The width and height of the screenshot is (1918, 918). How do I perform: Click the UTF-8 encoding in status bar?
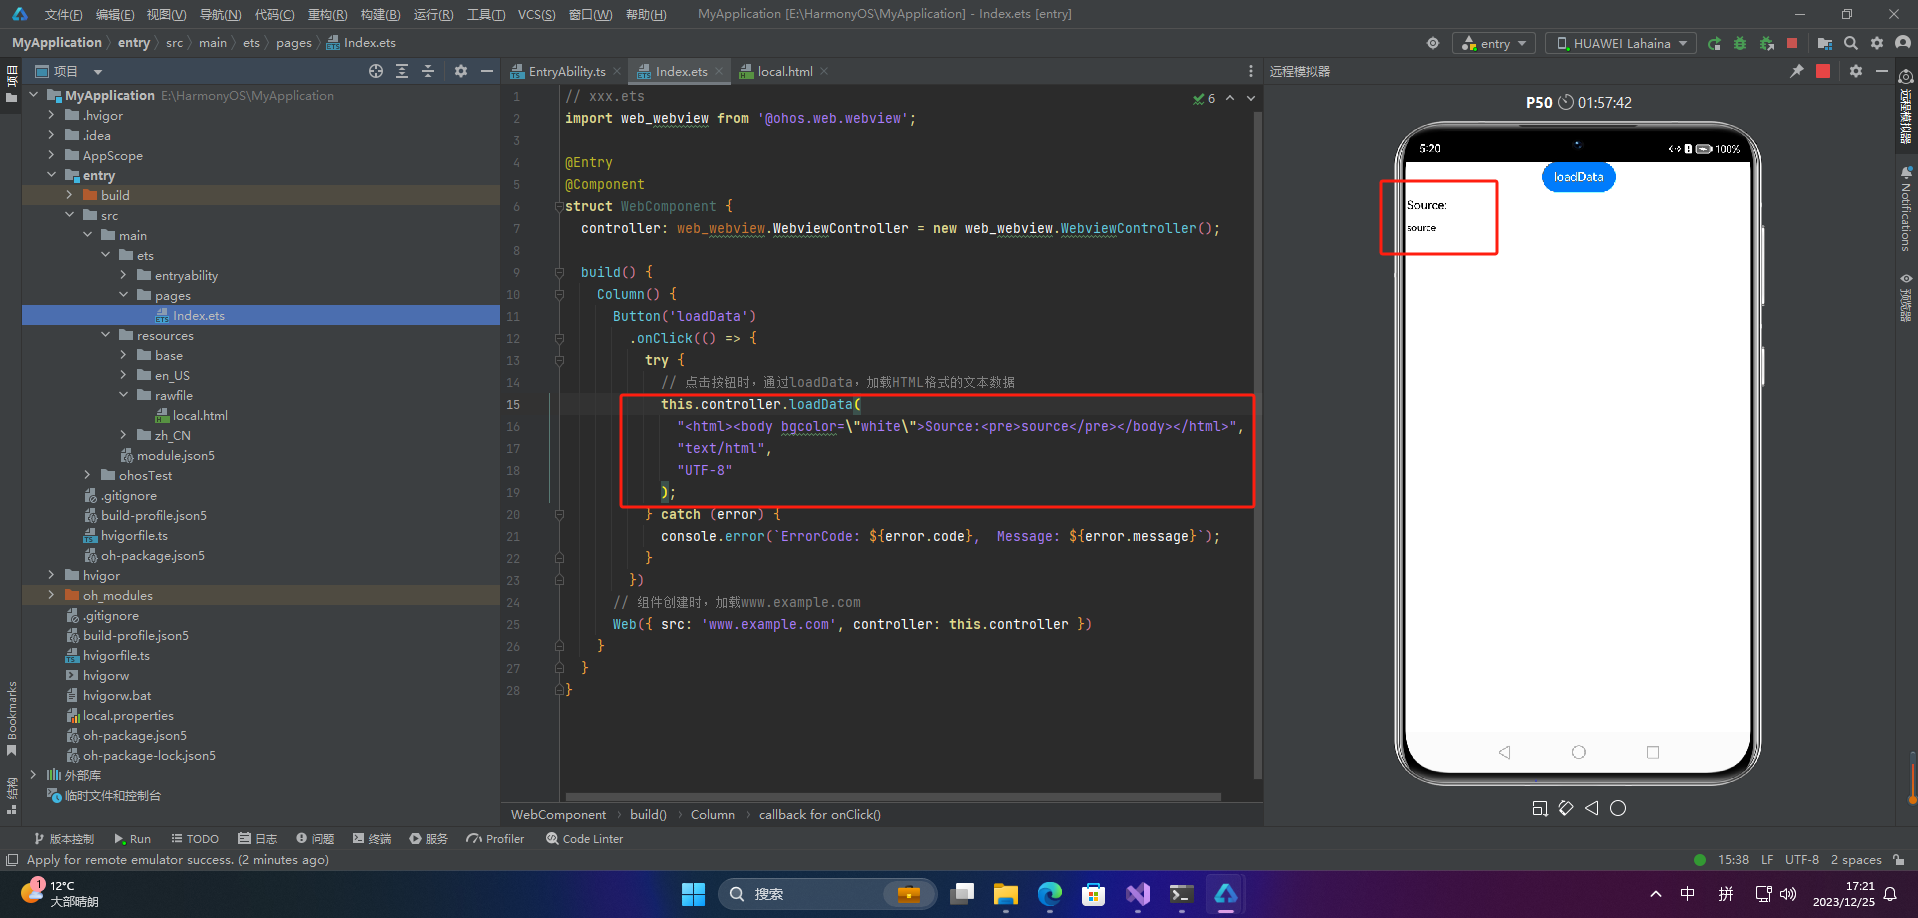[1802, 860]
